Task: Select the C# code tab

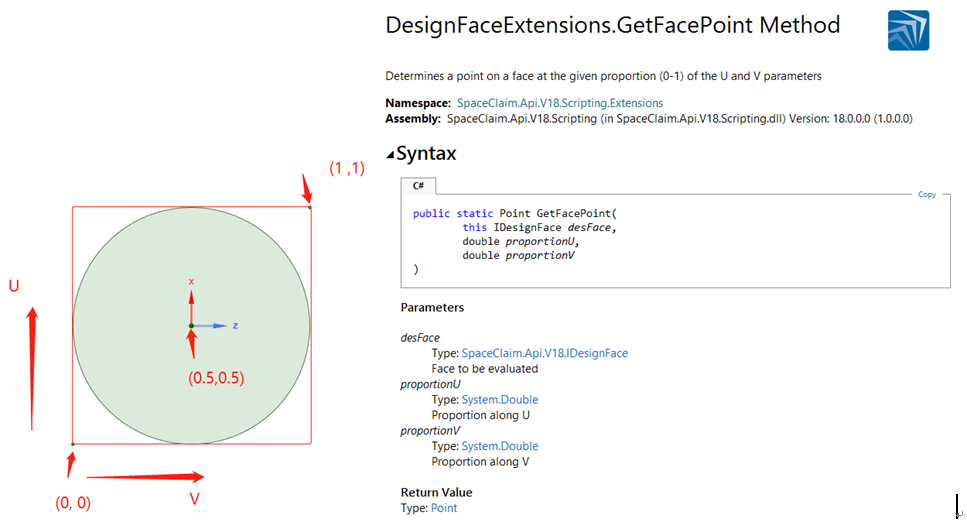Action: [418, 186]
